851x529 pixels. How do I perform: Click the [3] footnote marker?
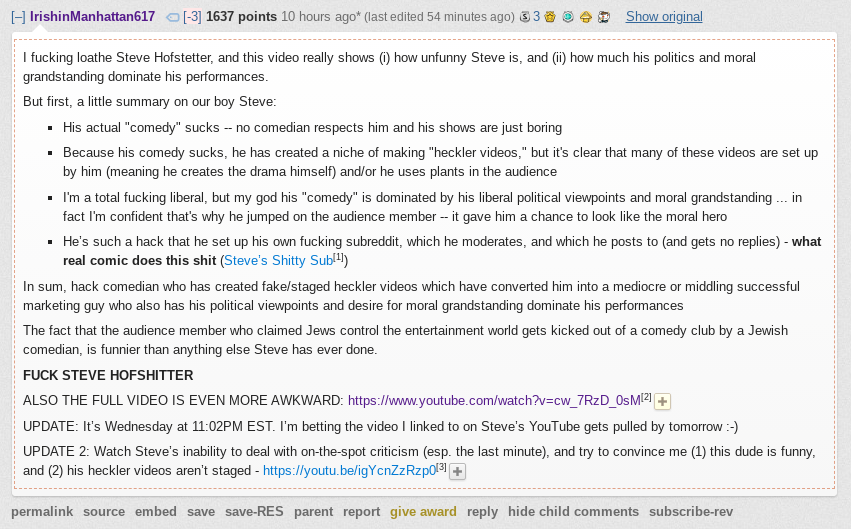click(x=442, y=467)
